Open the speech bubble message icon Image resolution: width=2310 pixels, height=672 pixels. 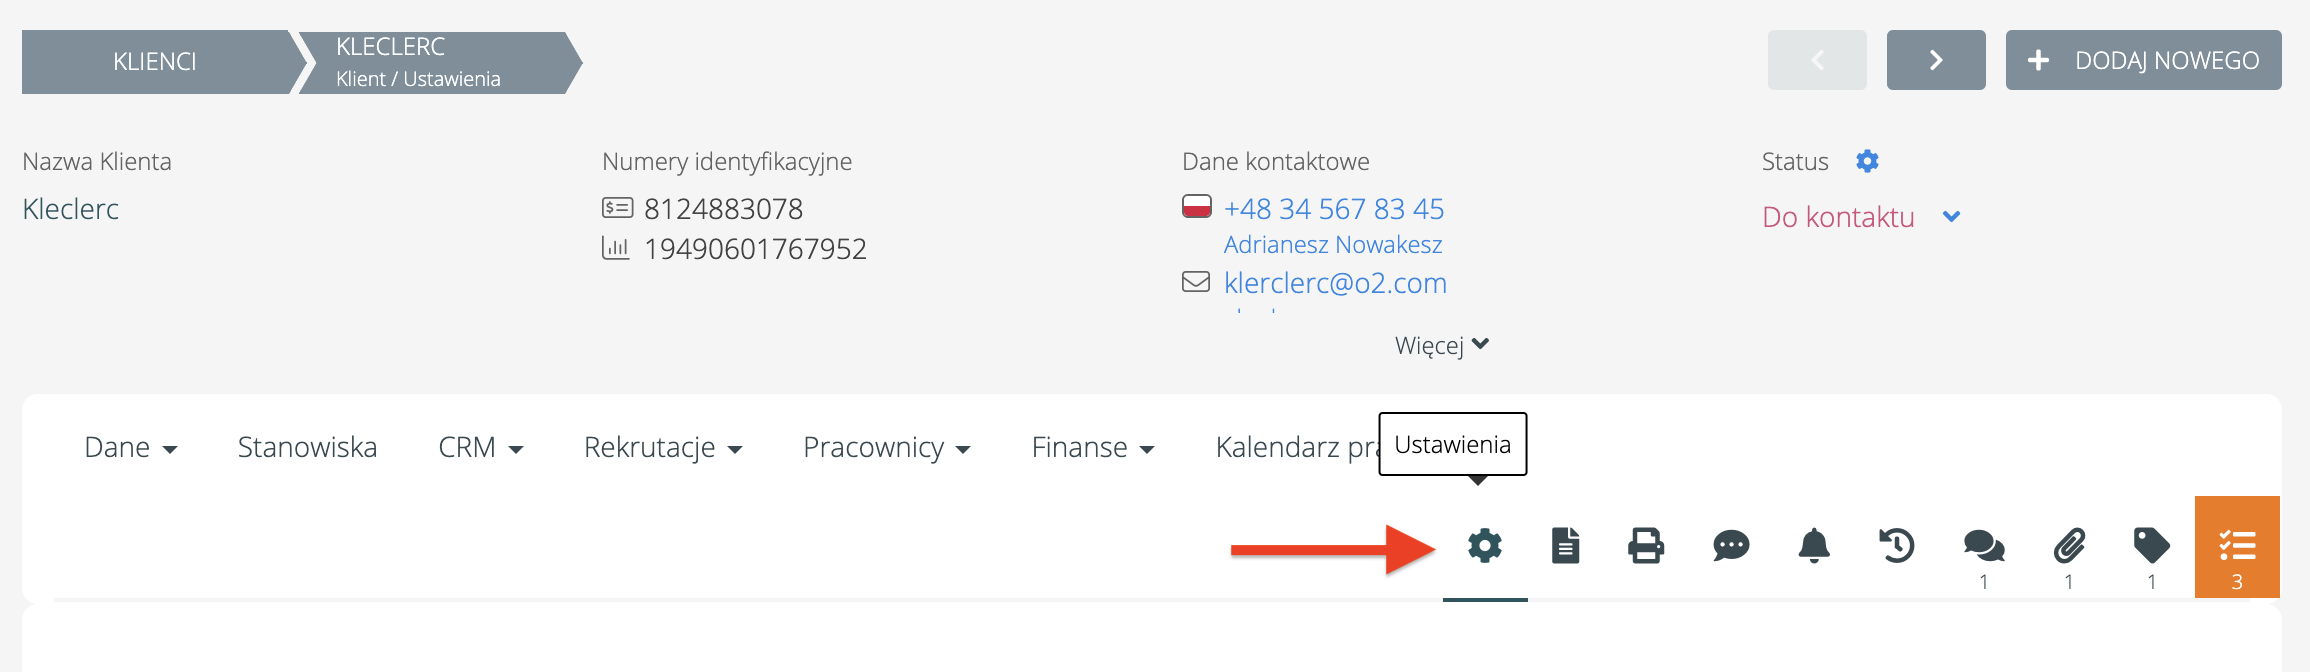coord(1730,546)
